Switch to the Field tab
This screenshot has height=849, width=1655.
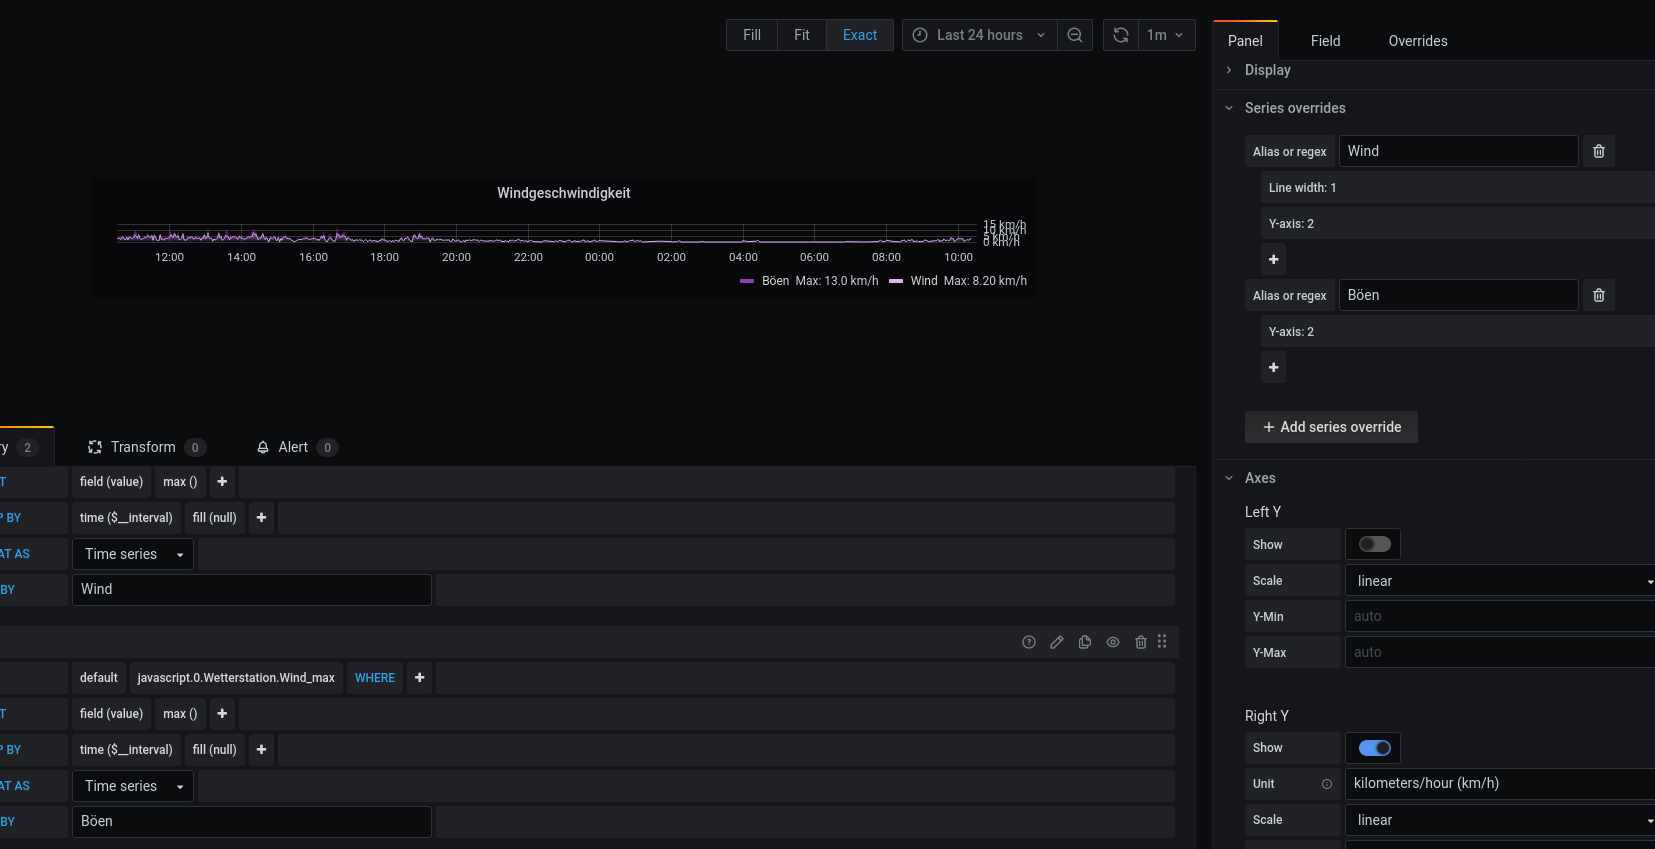[x=1325, y=41]
